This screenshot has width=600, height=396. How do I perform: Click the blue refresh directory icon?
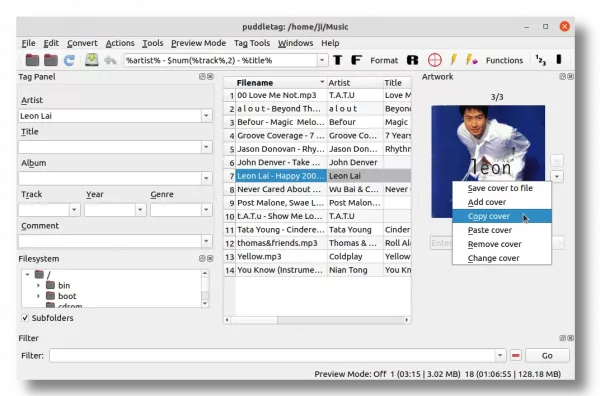[x=69, y=60]
